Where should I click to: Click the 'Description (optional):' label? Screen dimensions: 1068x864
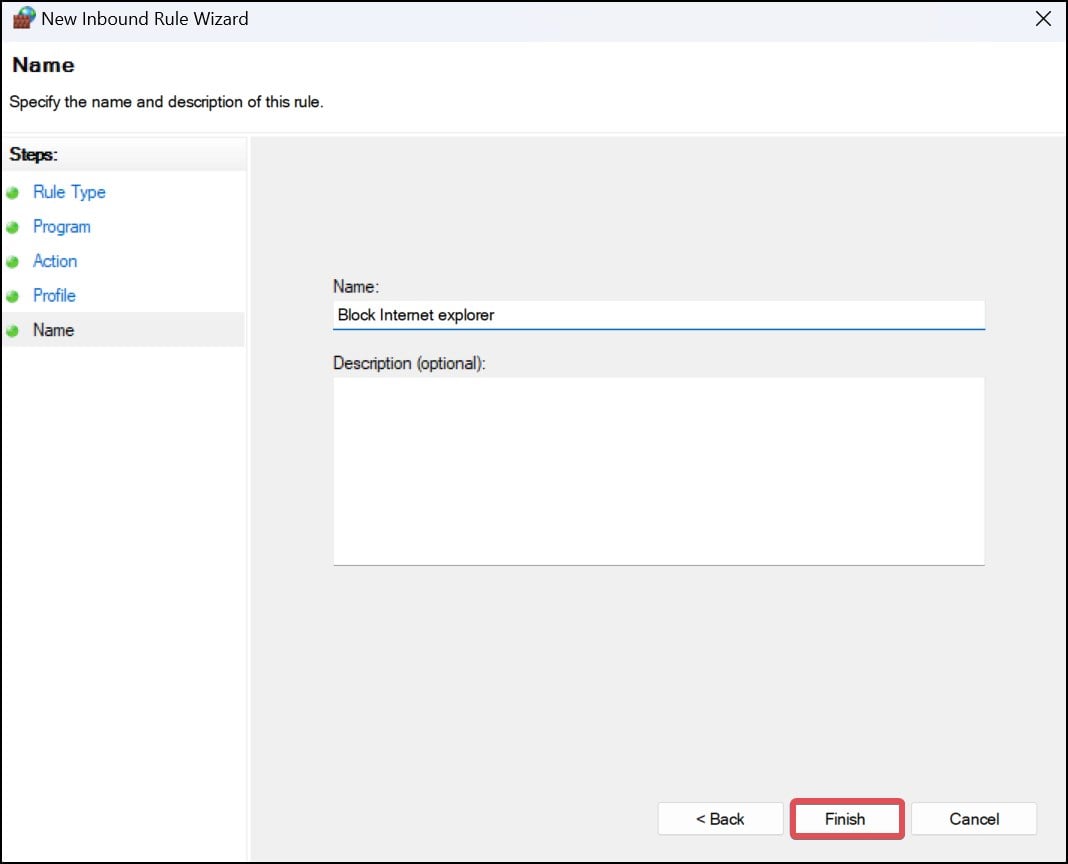(x=409, y=363)
